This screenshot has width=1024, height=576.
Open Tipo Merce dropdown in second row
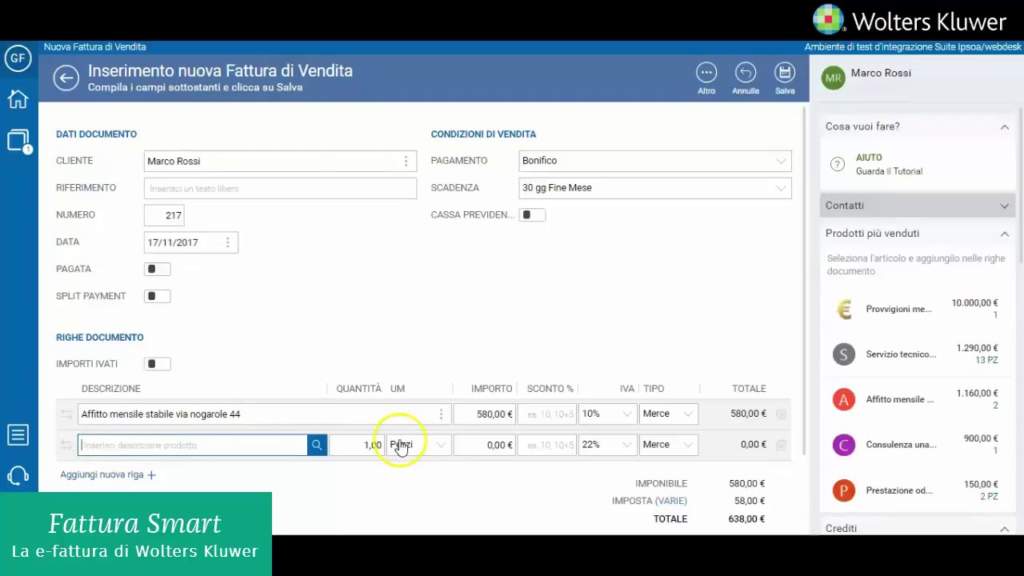click(x=668, y=445)
